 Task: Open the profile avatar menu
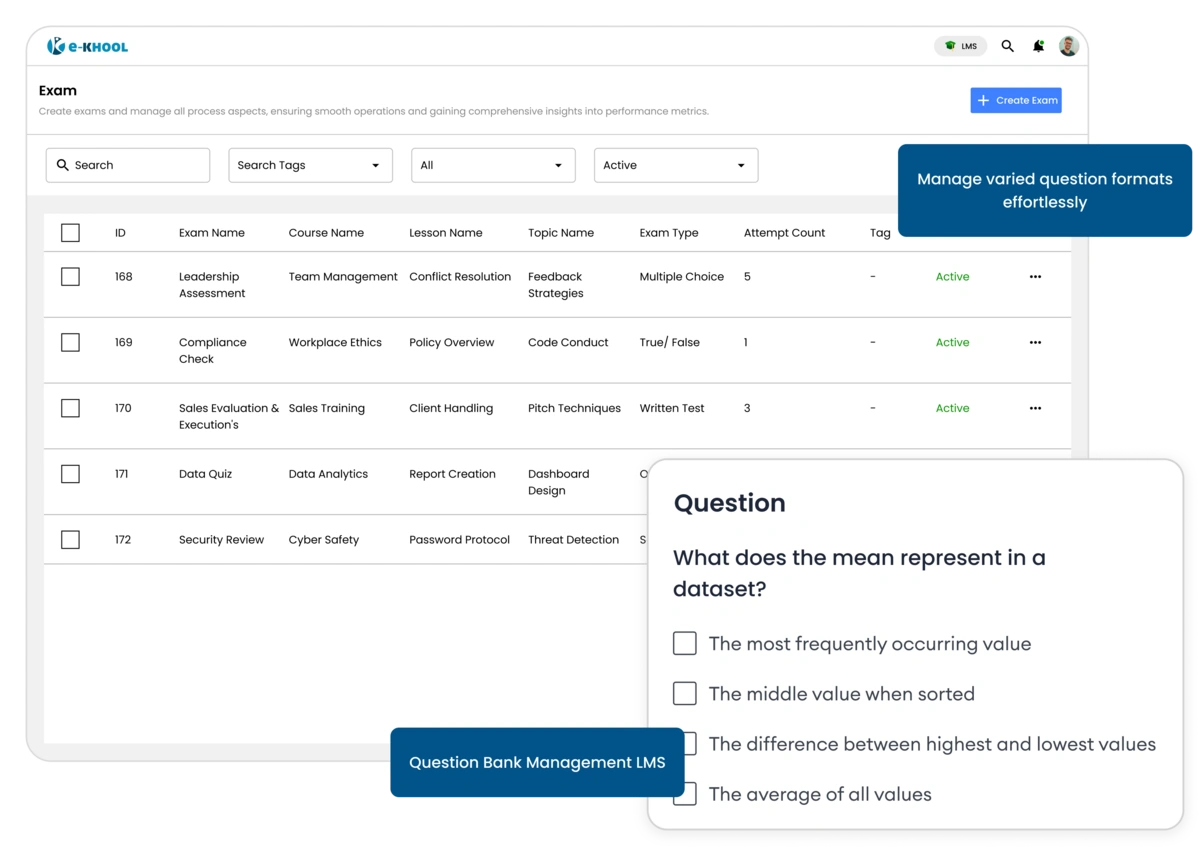pyautogui.click(x=1069, y=46)
